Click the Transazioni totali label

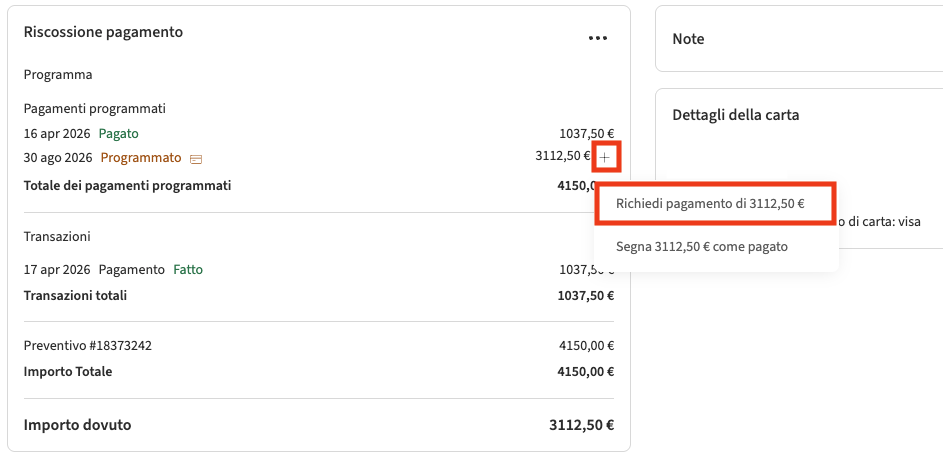coord(75,295)
